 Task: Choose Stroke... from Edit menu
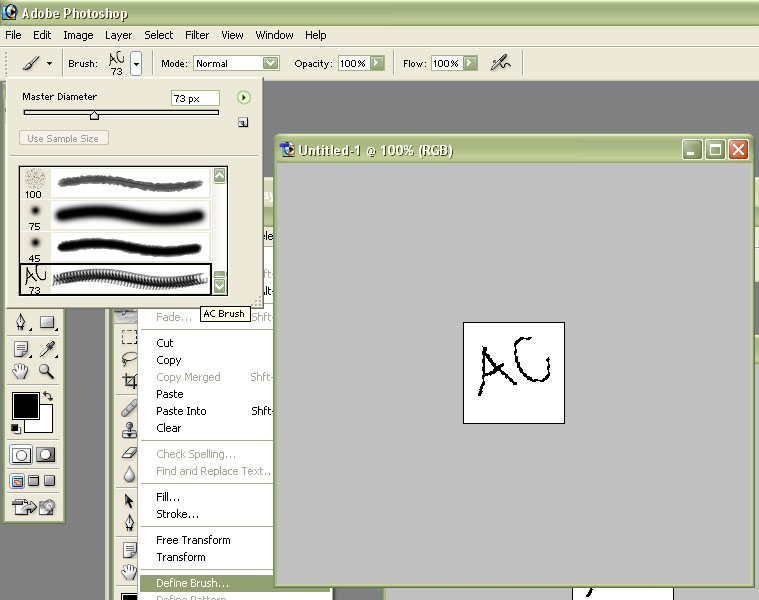(177, 514)
